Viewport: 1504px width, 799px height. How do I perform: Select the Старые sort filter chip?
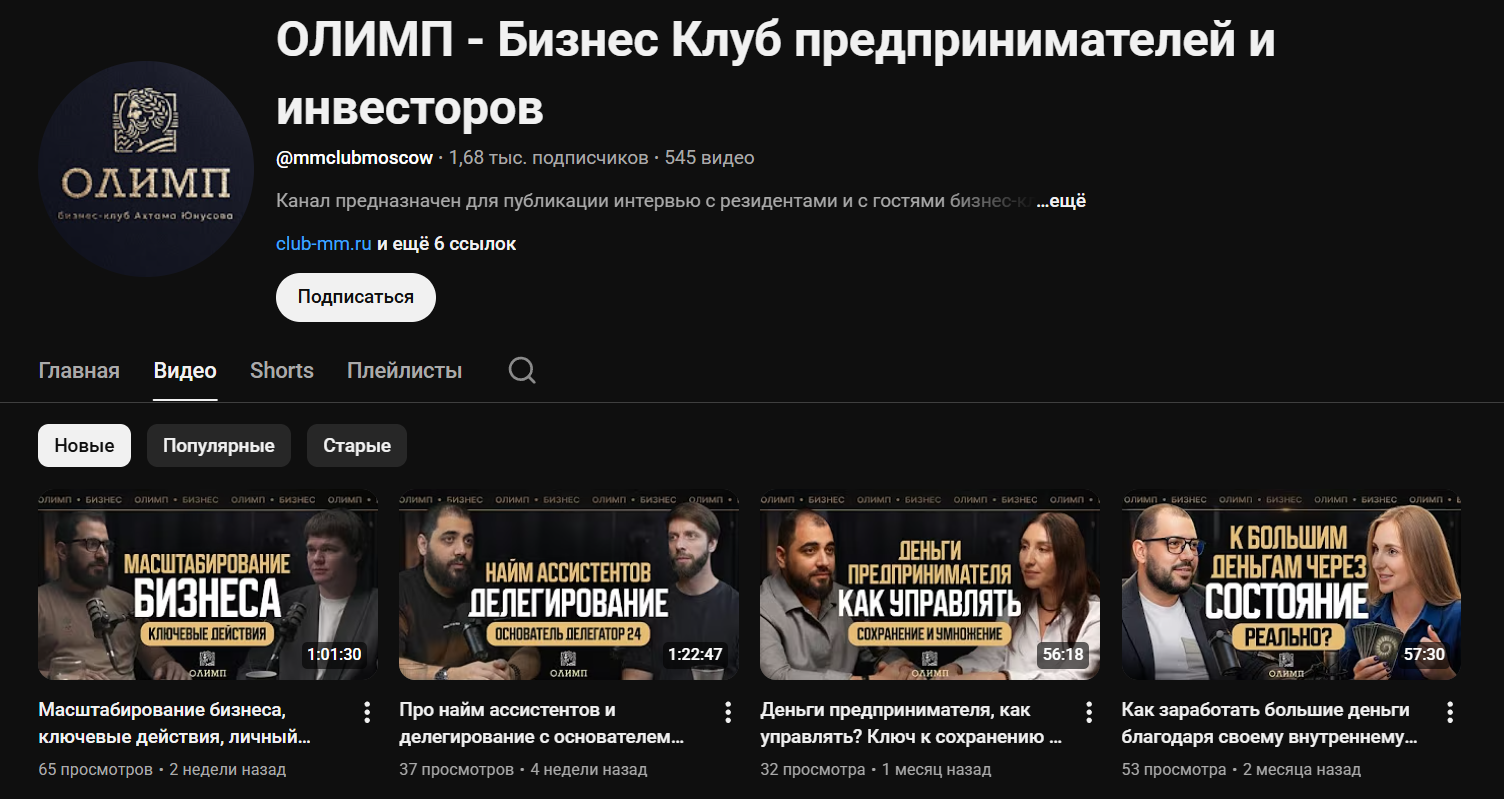coord(357,446)
